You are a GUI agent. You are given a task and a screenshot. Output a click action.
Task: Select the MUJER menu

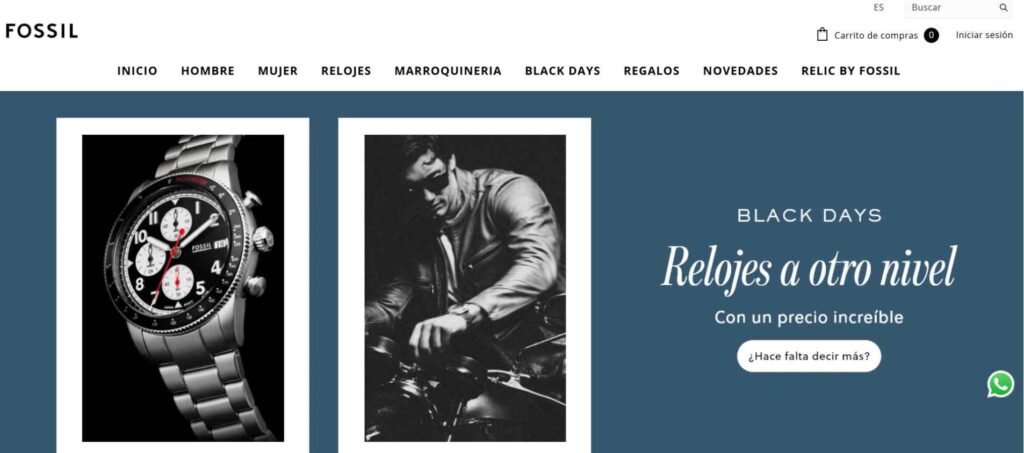pos(278,71)
